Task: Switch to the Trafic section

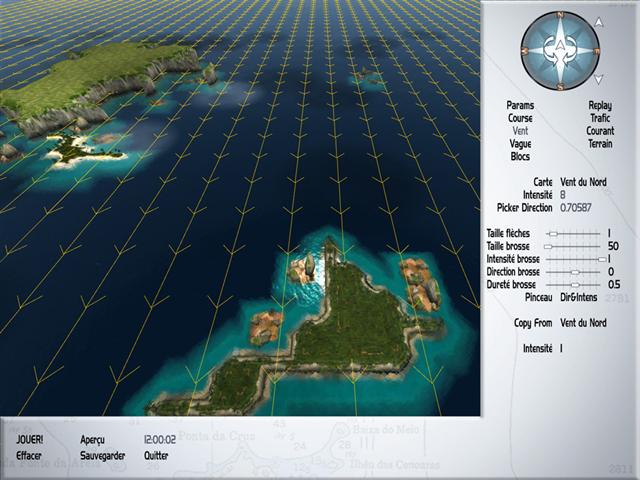Action: (600, 118)
